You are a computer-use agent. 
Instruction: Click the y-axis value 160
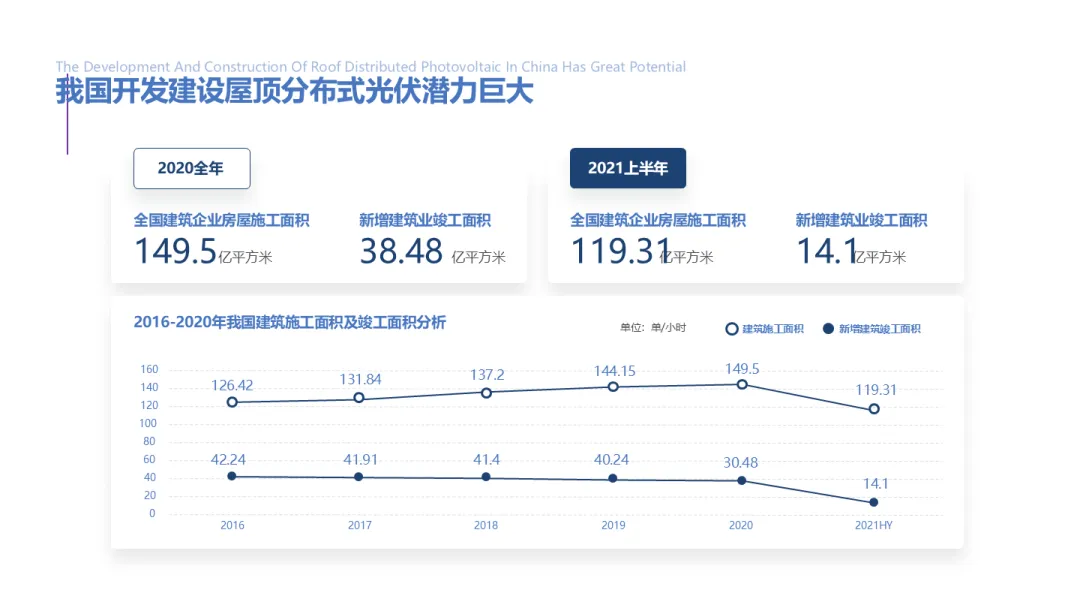click(149, 370)
